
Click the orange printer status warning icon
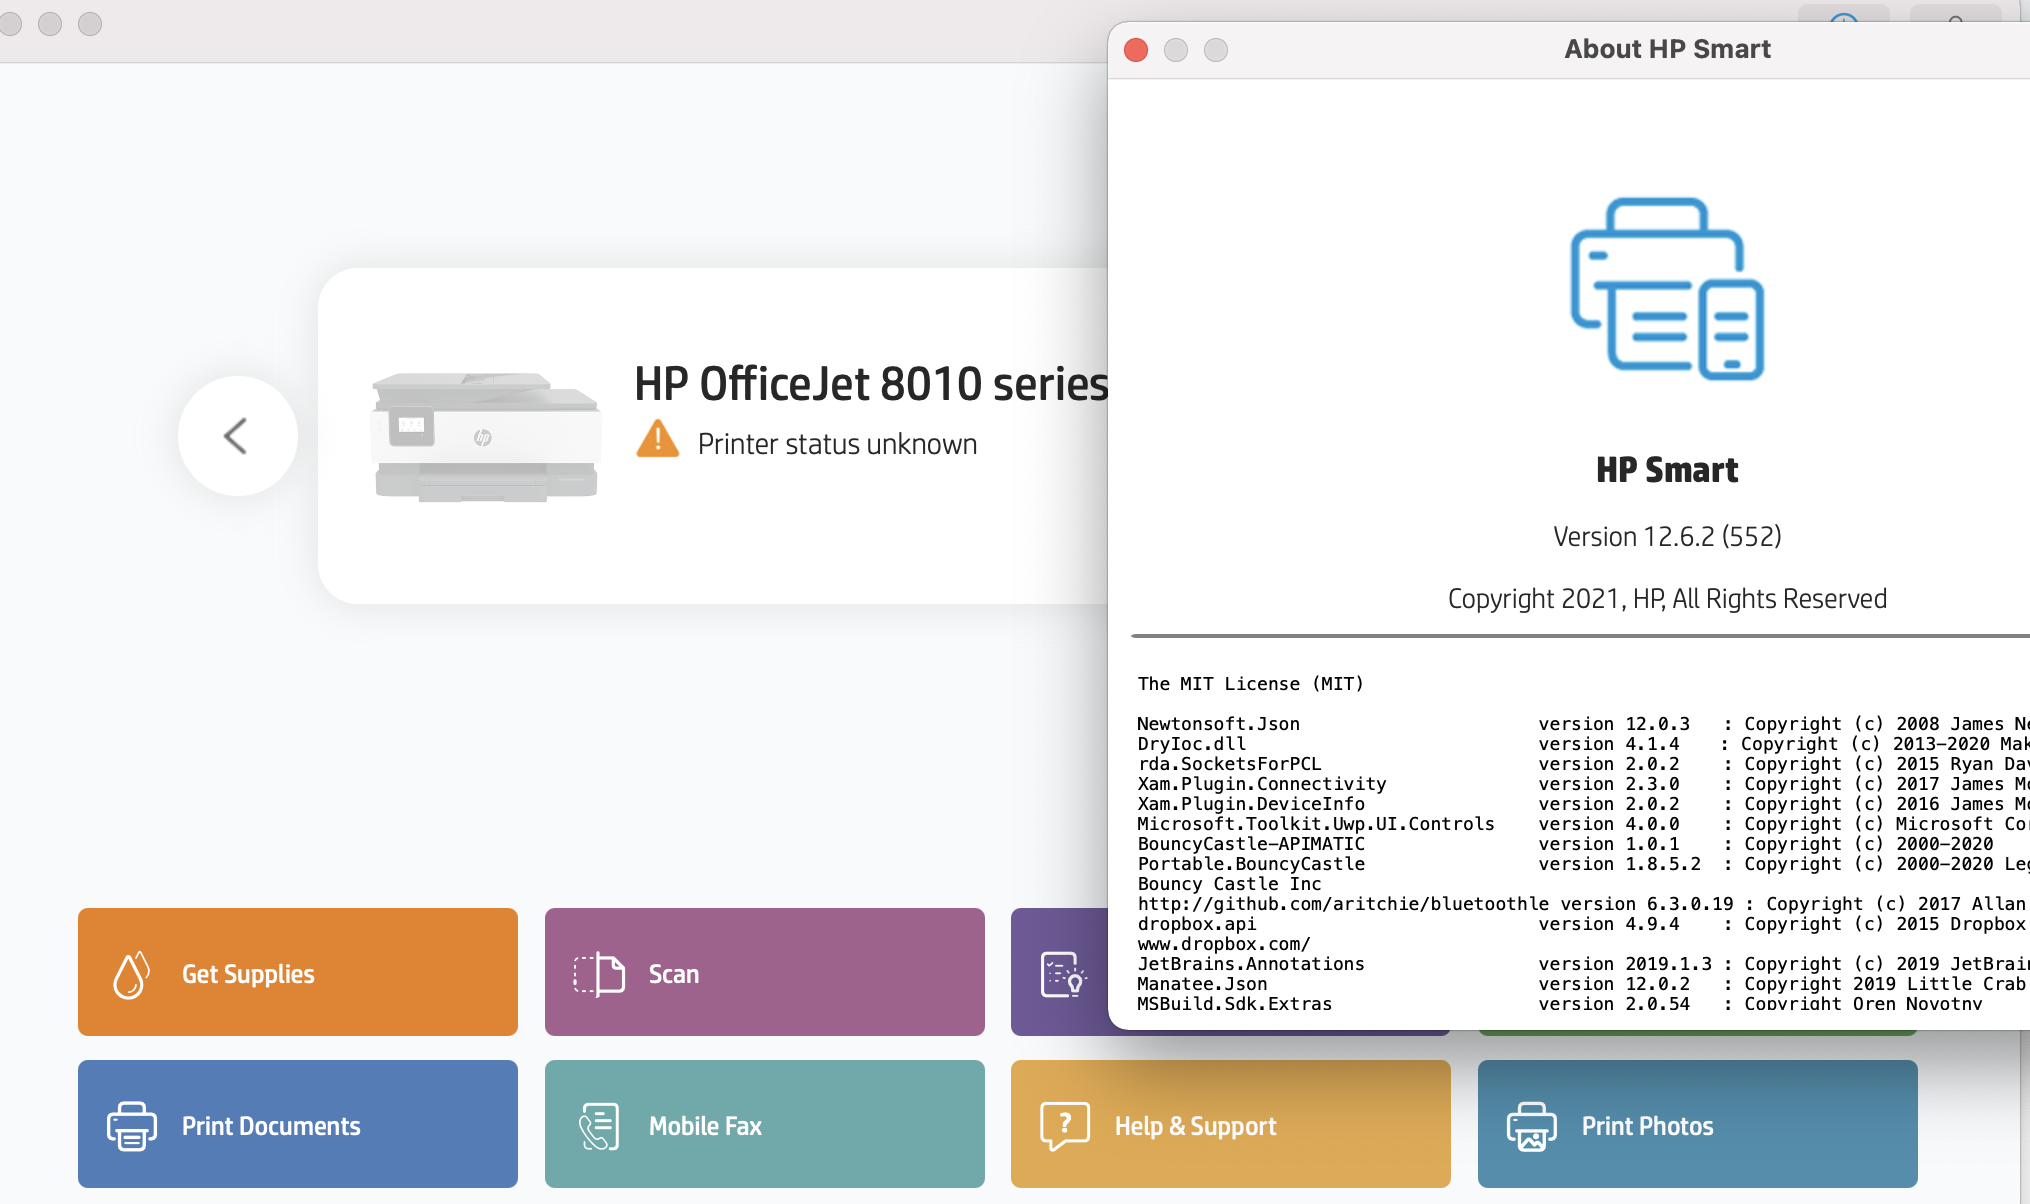657,440
